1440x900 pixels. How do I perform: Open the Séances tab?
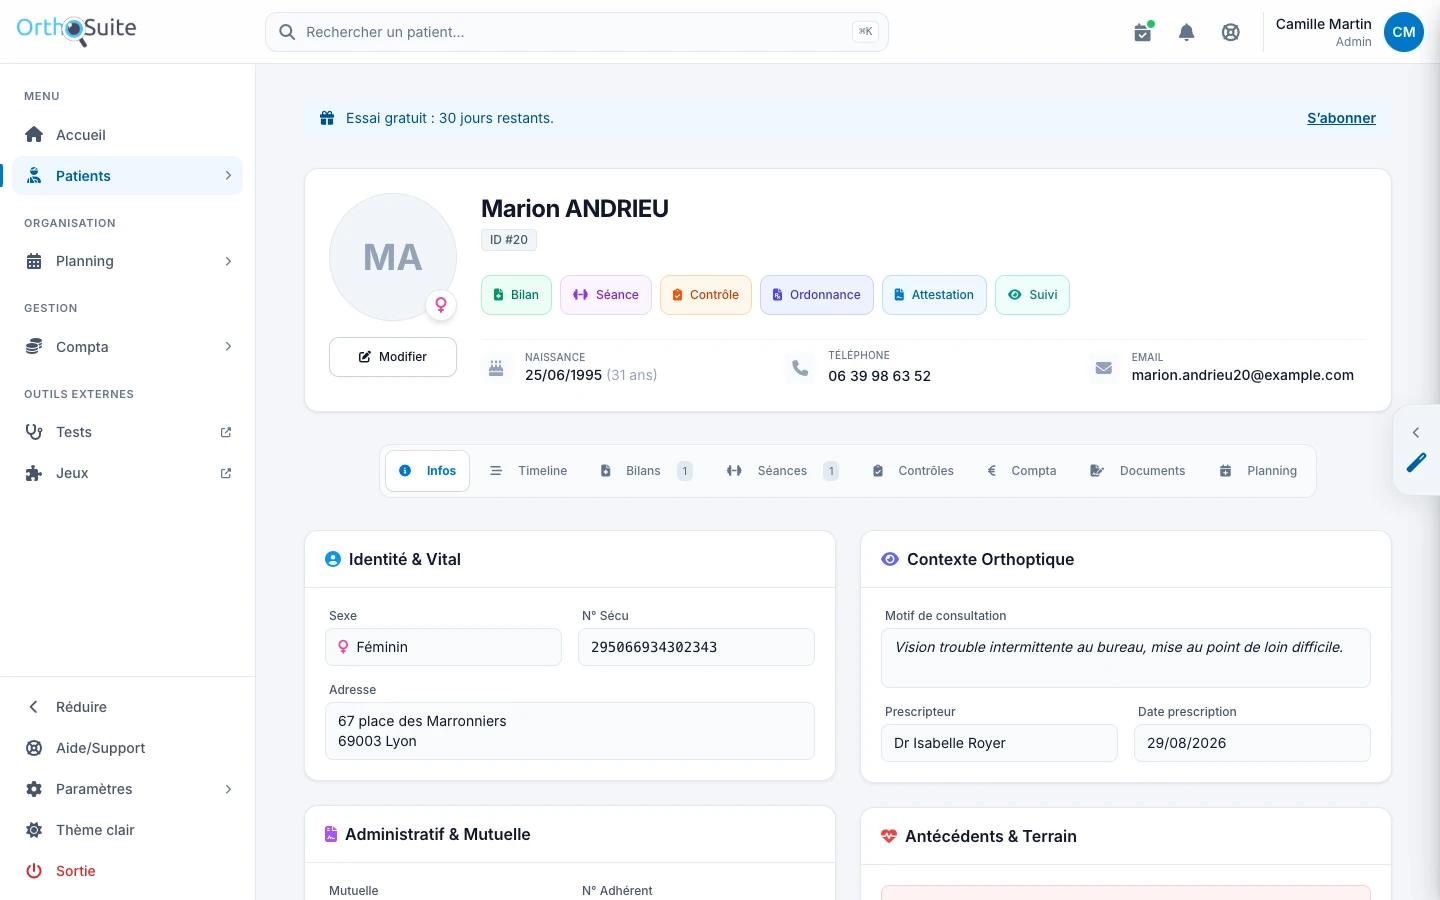(782, 471)
